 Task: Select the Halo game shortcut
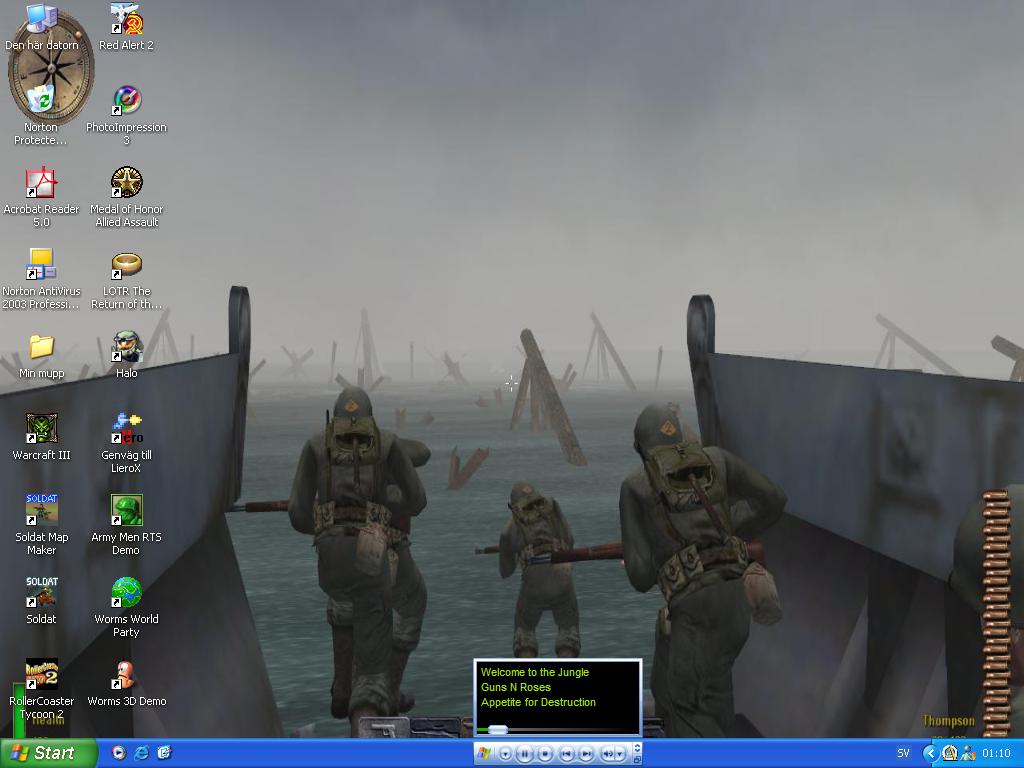[x=127, y=355]
